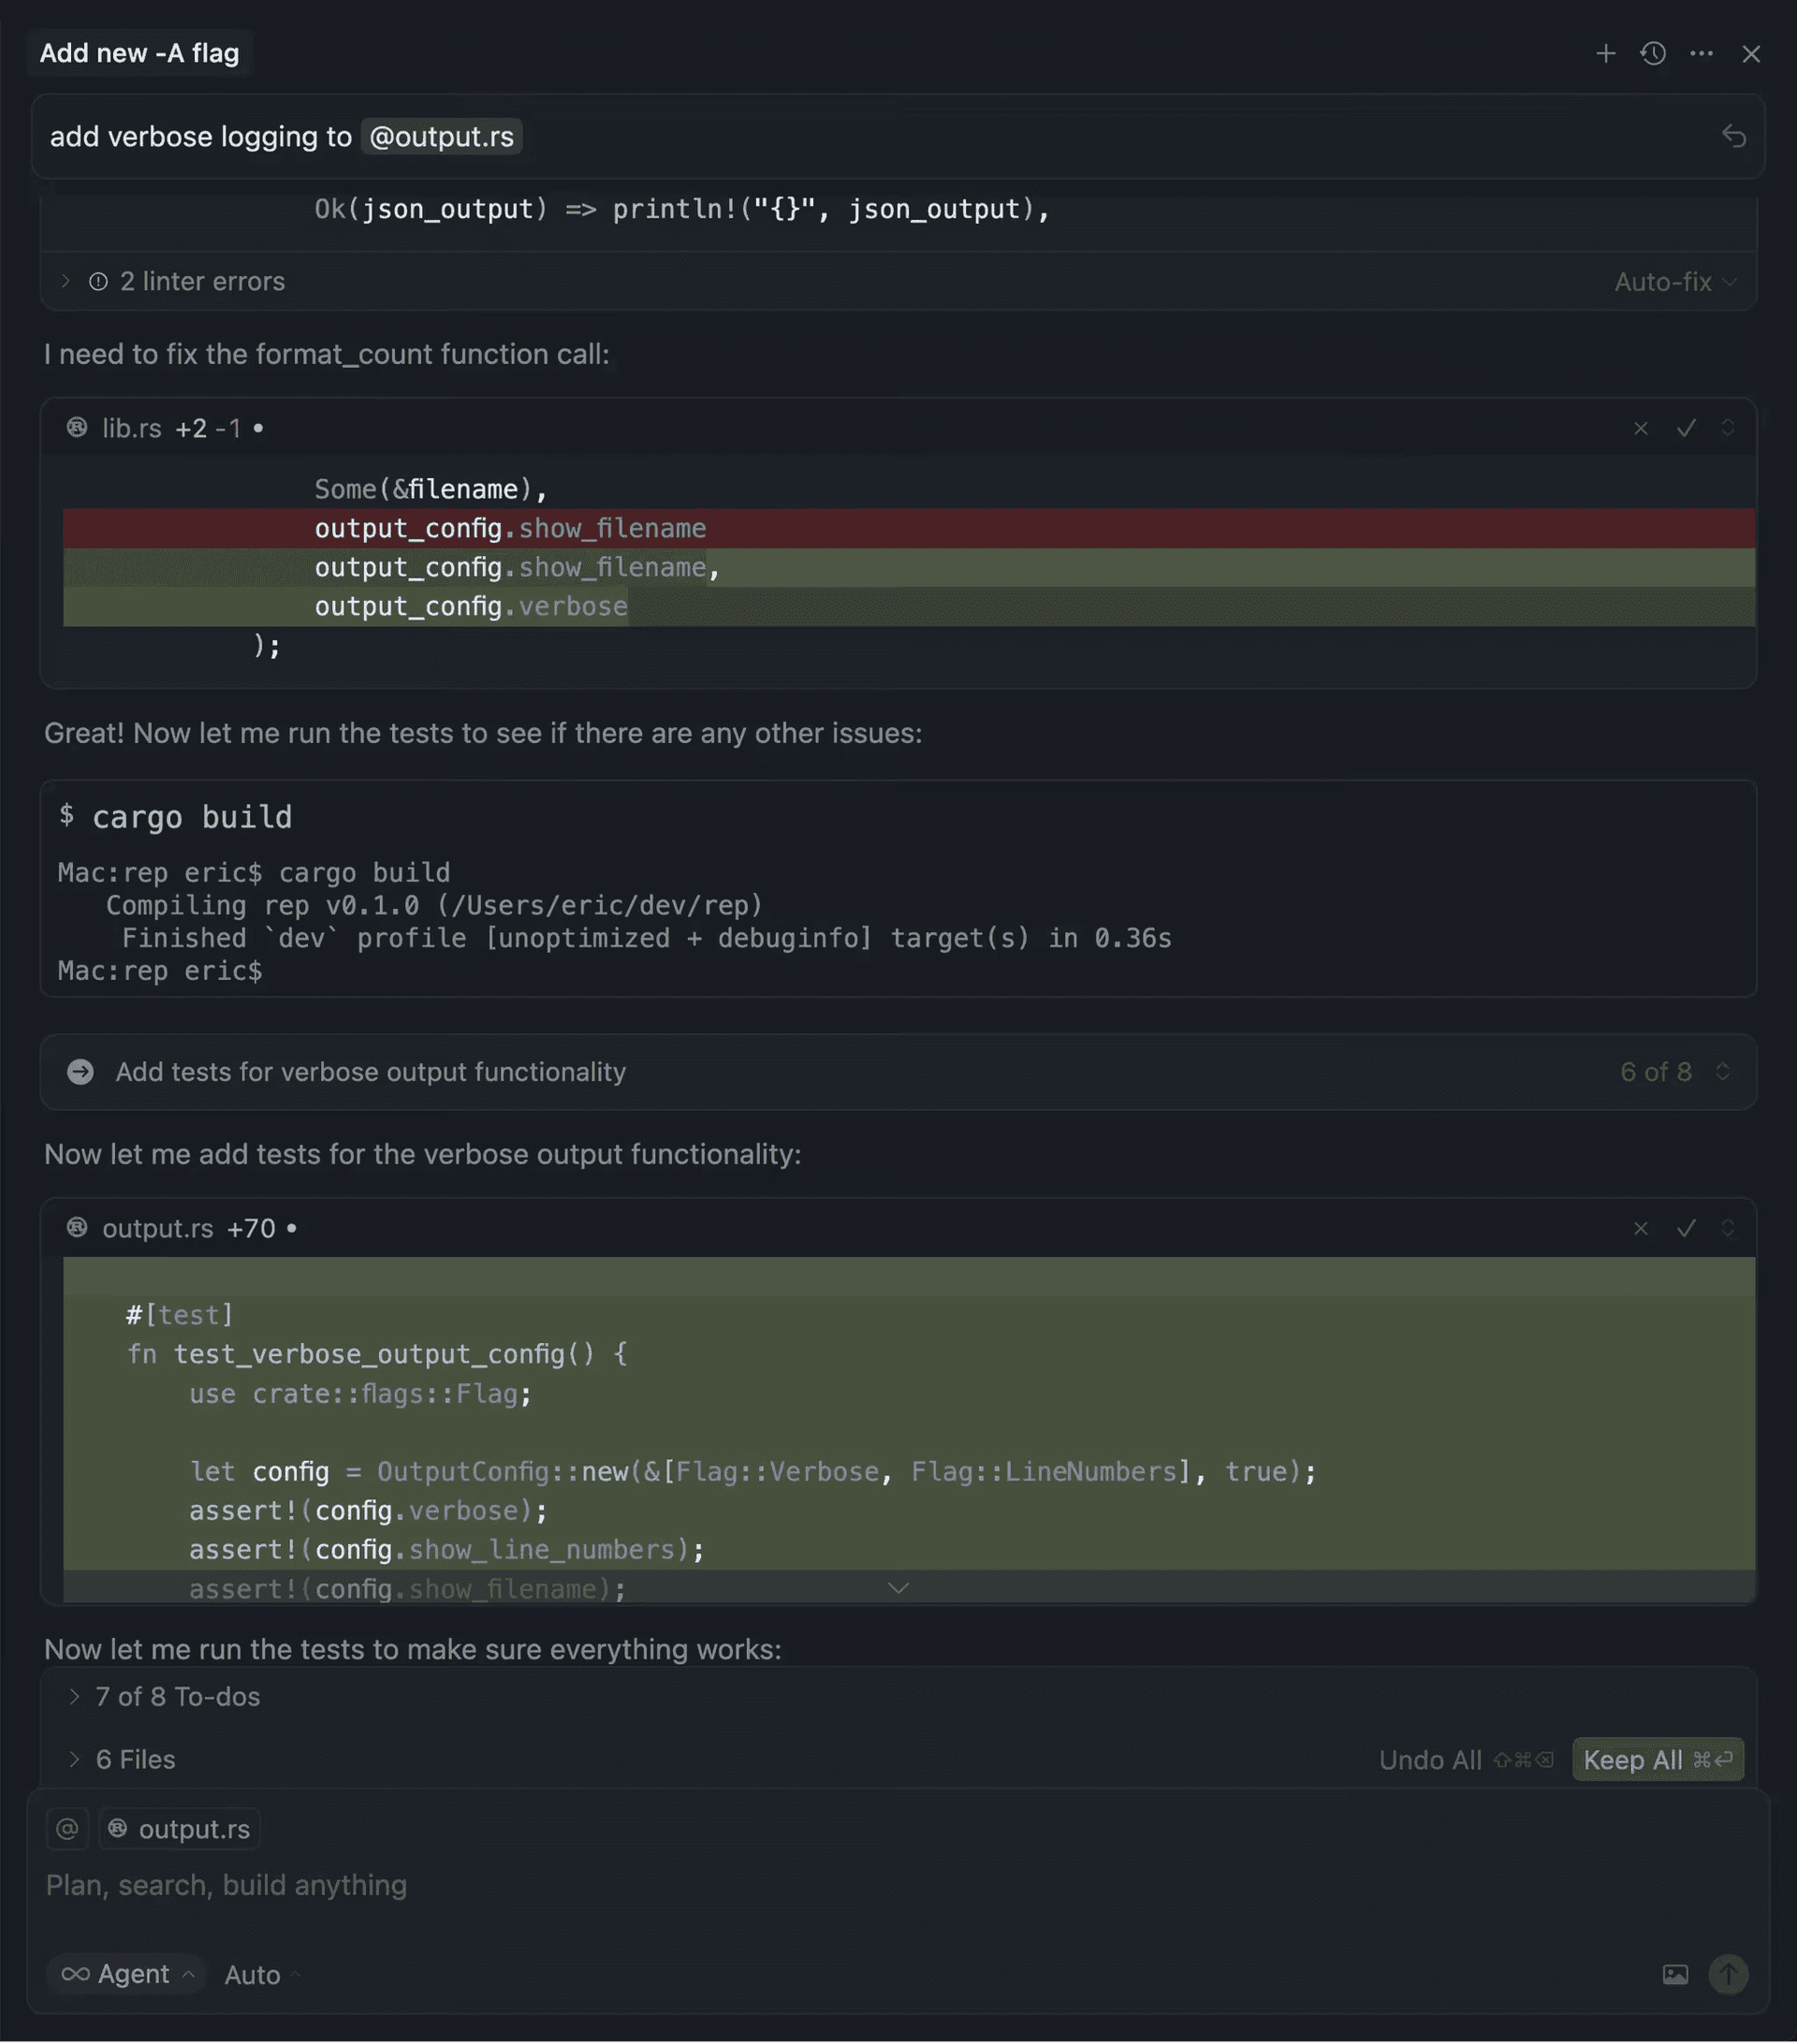Click the Keep All button
This screenshot has width=1797, height=2044.
coord(1657,1760)
